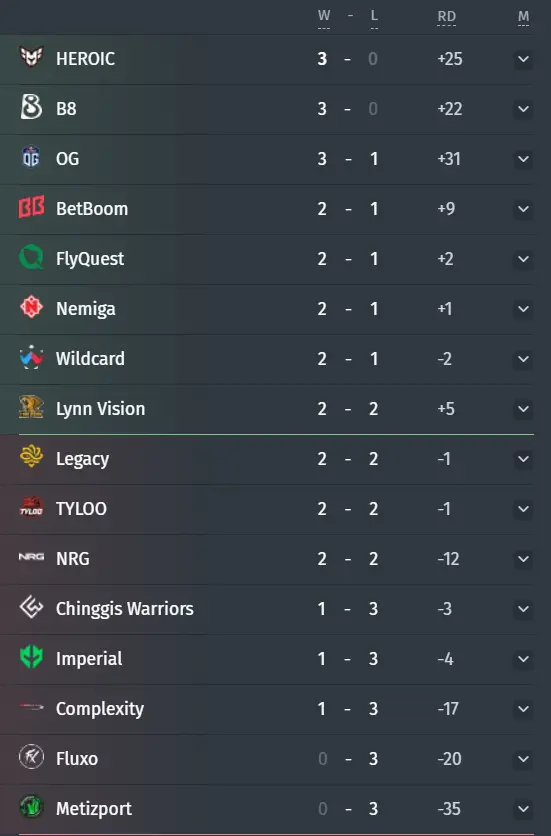Click the Nemiga logo icon
Image resolution: width=551 pixels, height=836 pixels.
[31, 308]
